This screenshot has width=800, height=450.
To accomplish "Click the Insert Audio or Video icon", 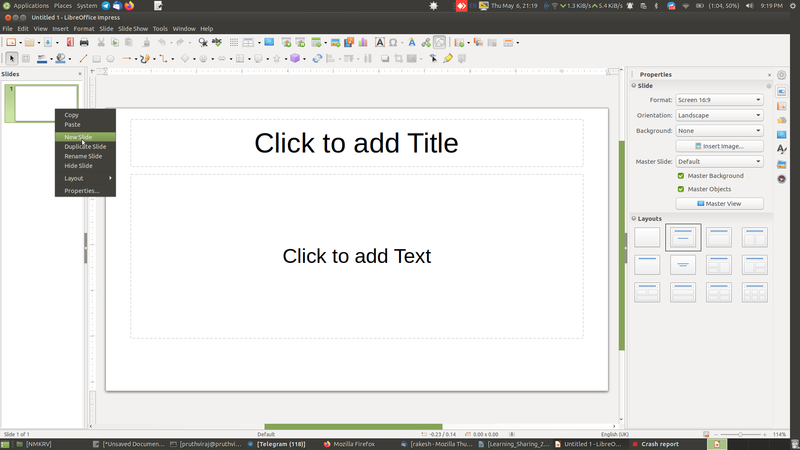I will tap(349, 42).
